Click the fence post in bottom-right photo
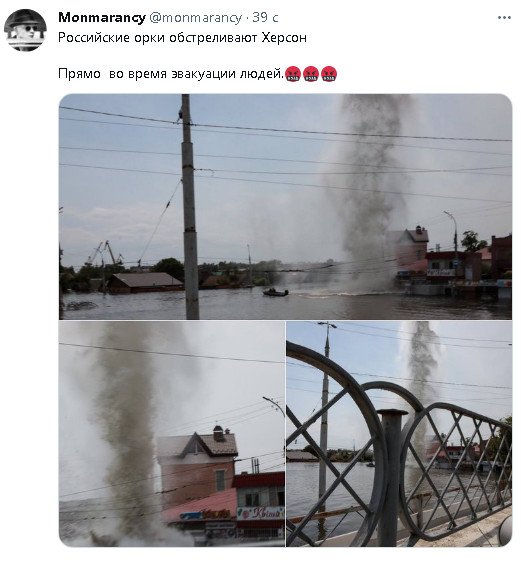The image size is (521, 561). pyautogui.click(x=391, y=478)
